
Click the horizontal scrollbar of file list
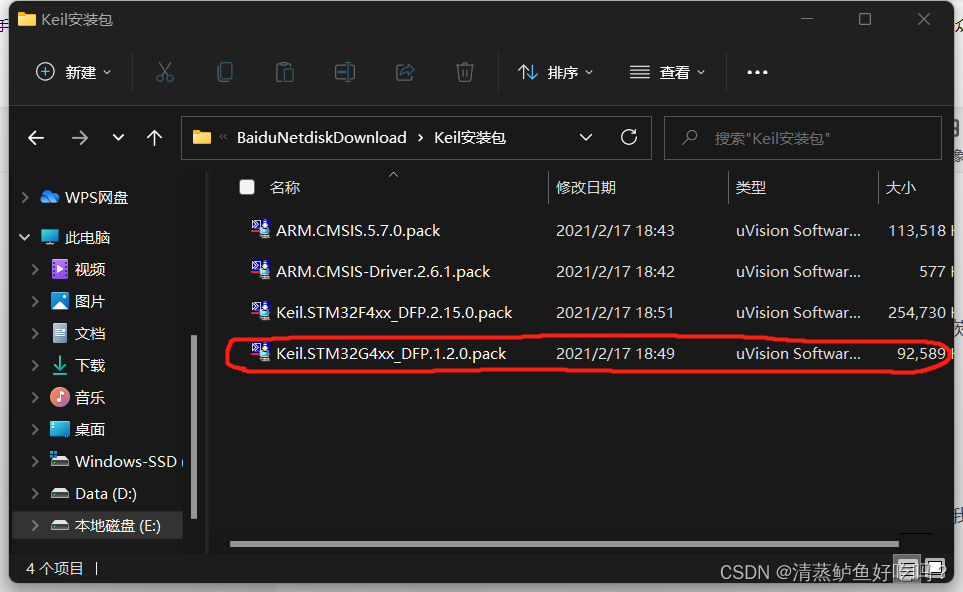pyautogui.click(x=564, y=543)
